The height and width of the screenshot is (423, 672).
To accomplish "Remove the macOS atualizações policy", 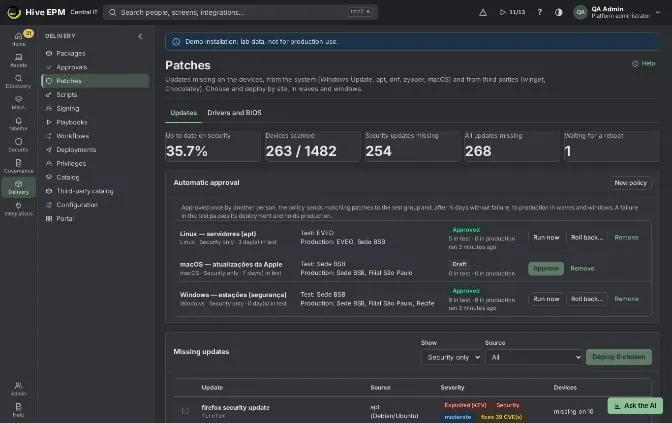I will tap(582, 269).
